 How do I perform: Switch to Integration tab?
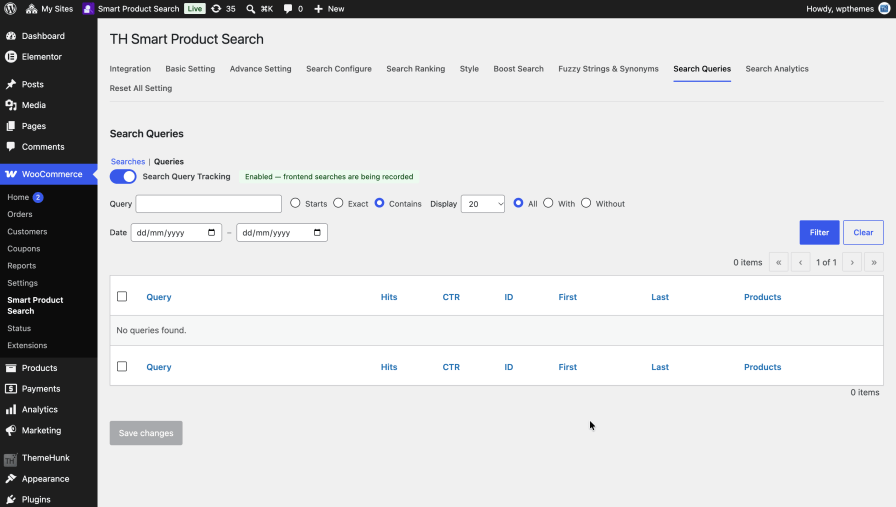[x=130, y=69]
